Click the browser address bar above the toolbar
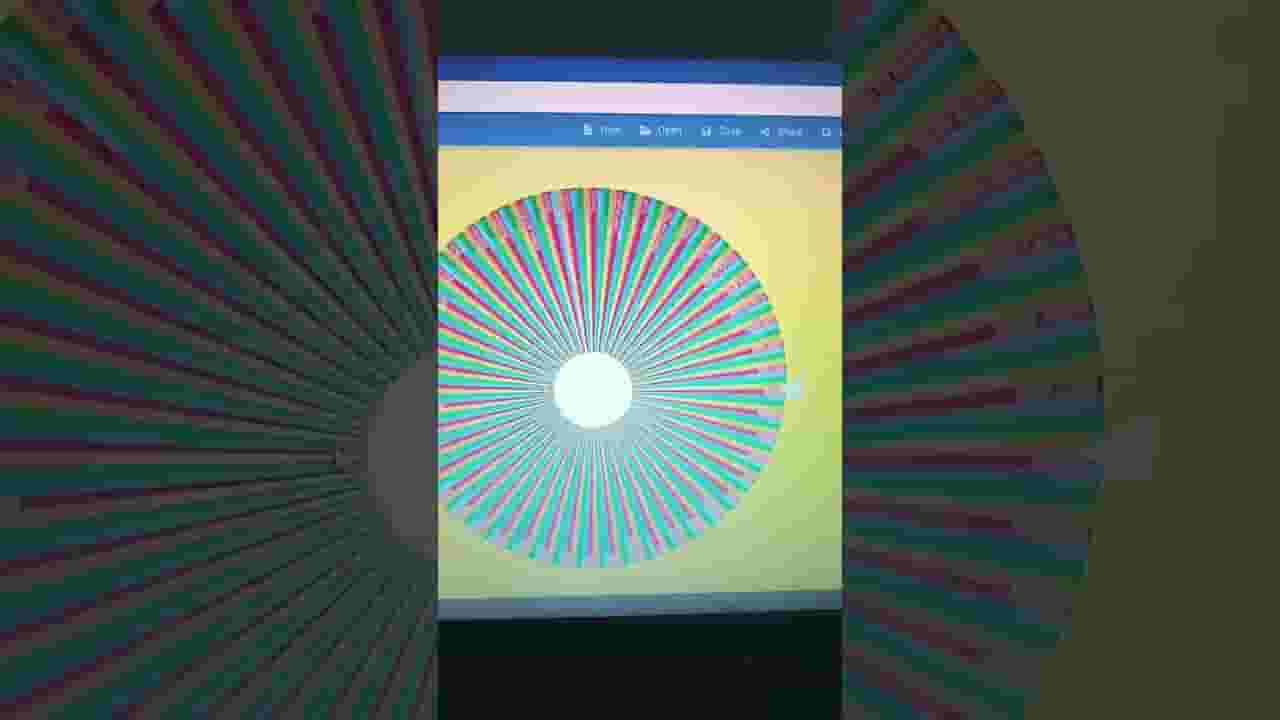This screenshot has width=1280, height=720. [x=640, y=99]
